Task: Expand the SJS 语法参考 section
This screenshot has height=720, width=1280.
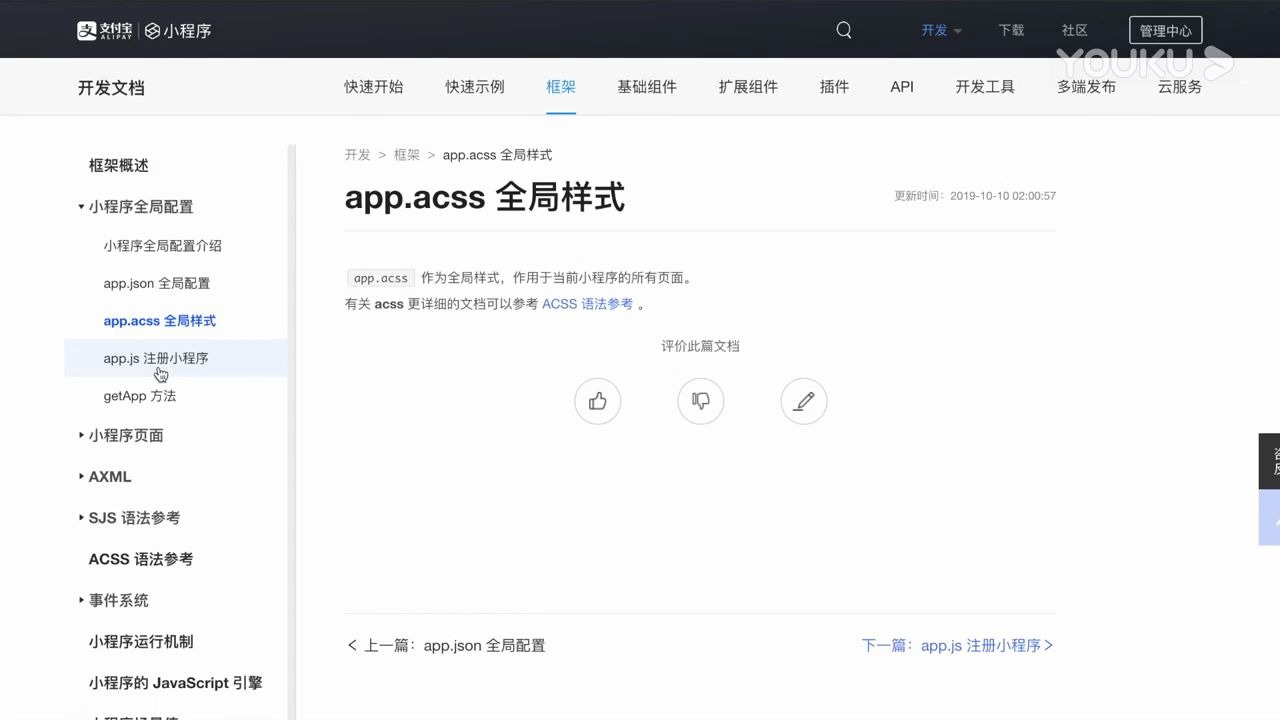Action: [x=81, y=517]
